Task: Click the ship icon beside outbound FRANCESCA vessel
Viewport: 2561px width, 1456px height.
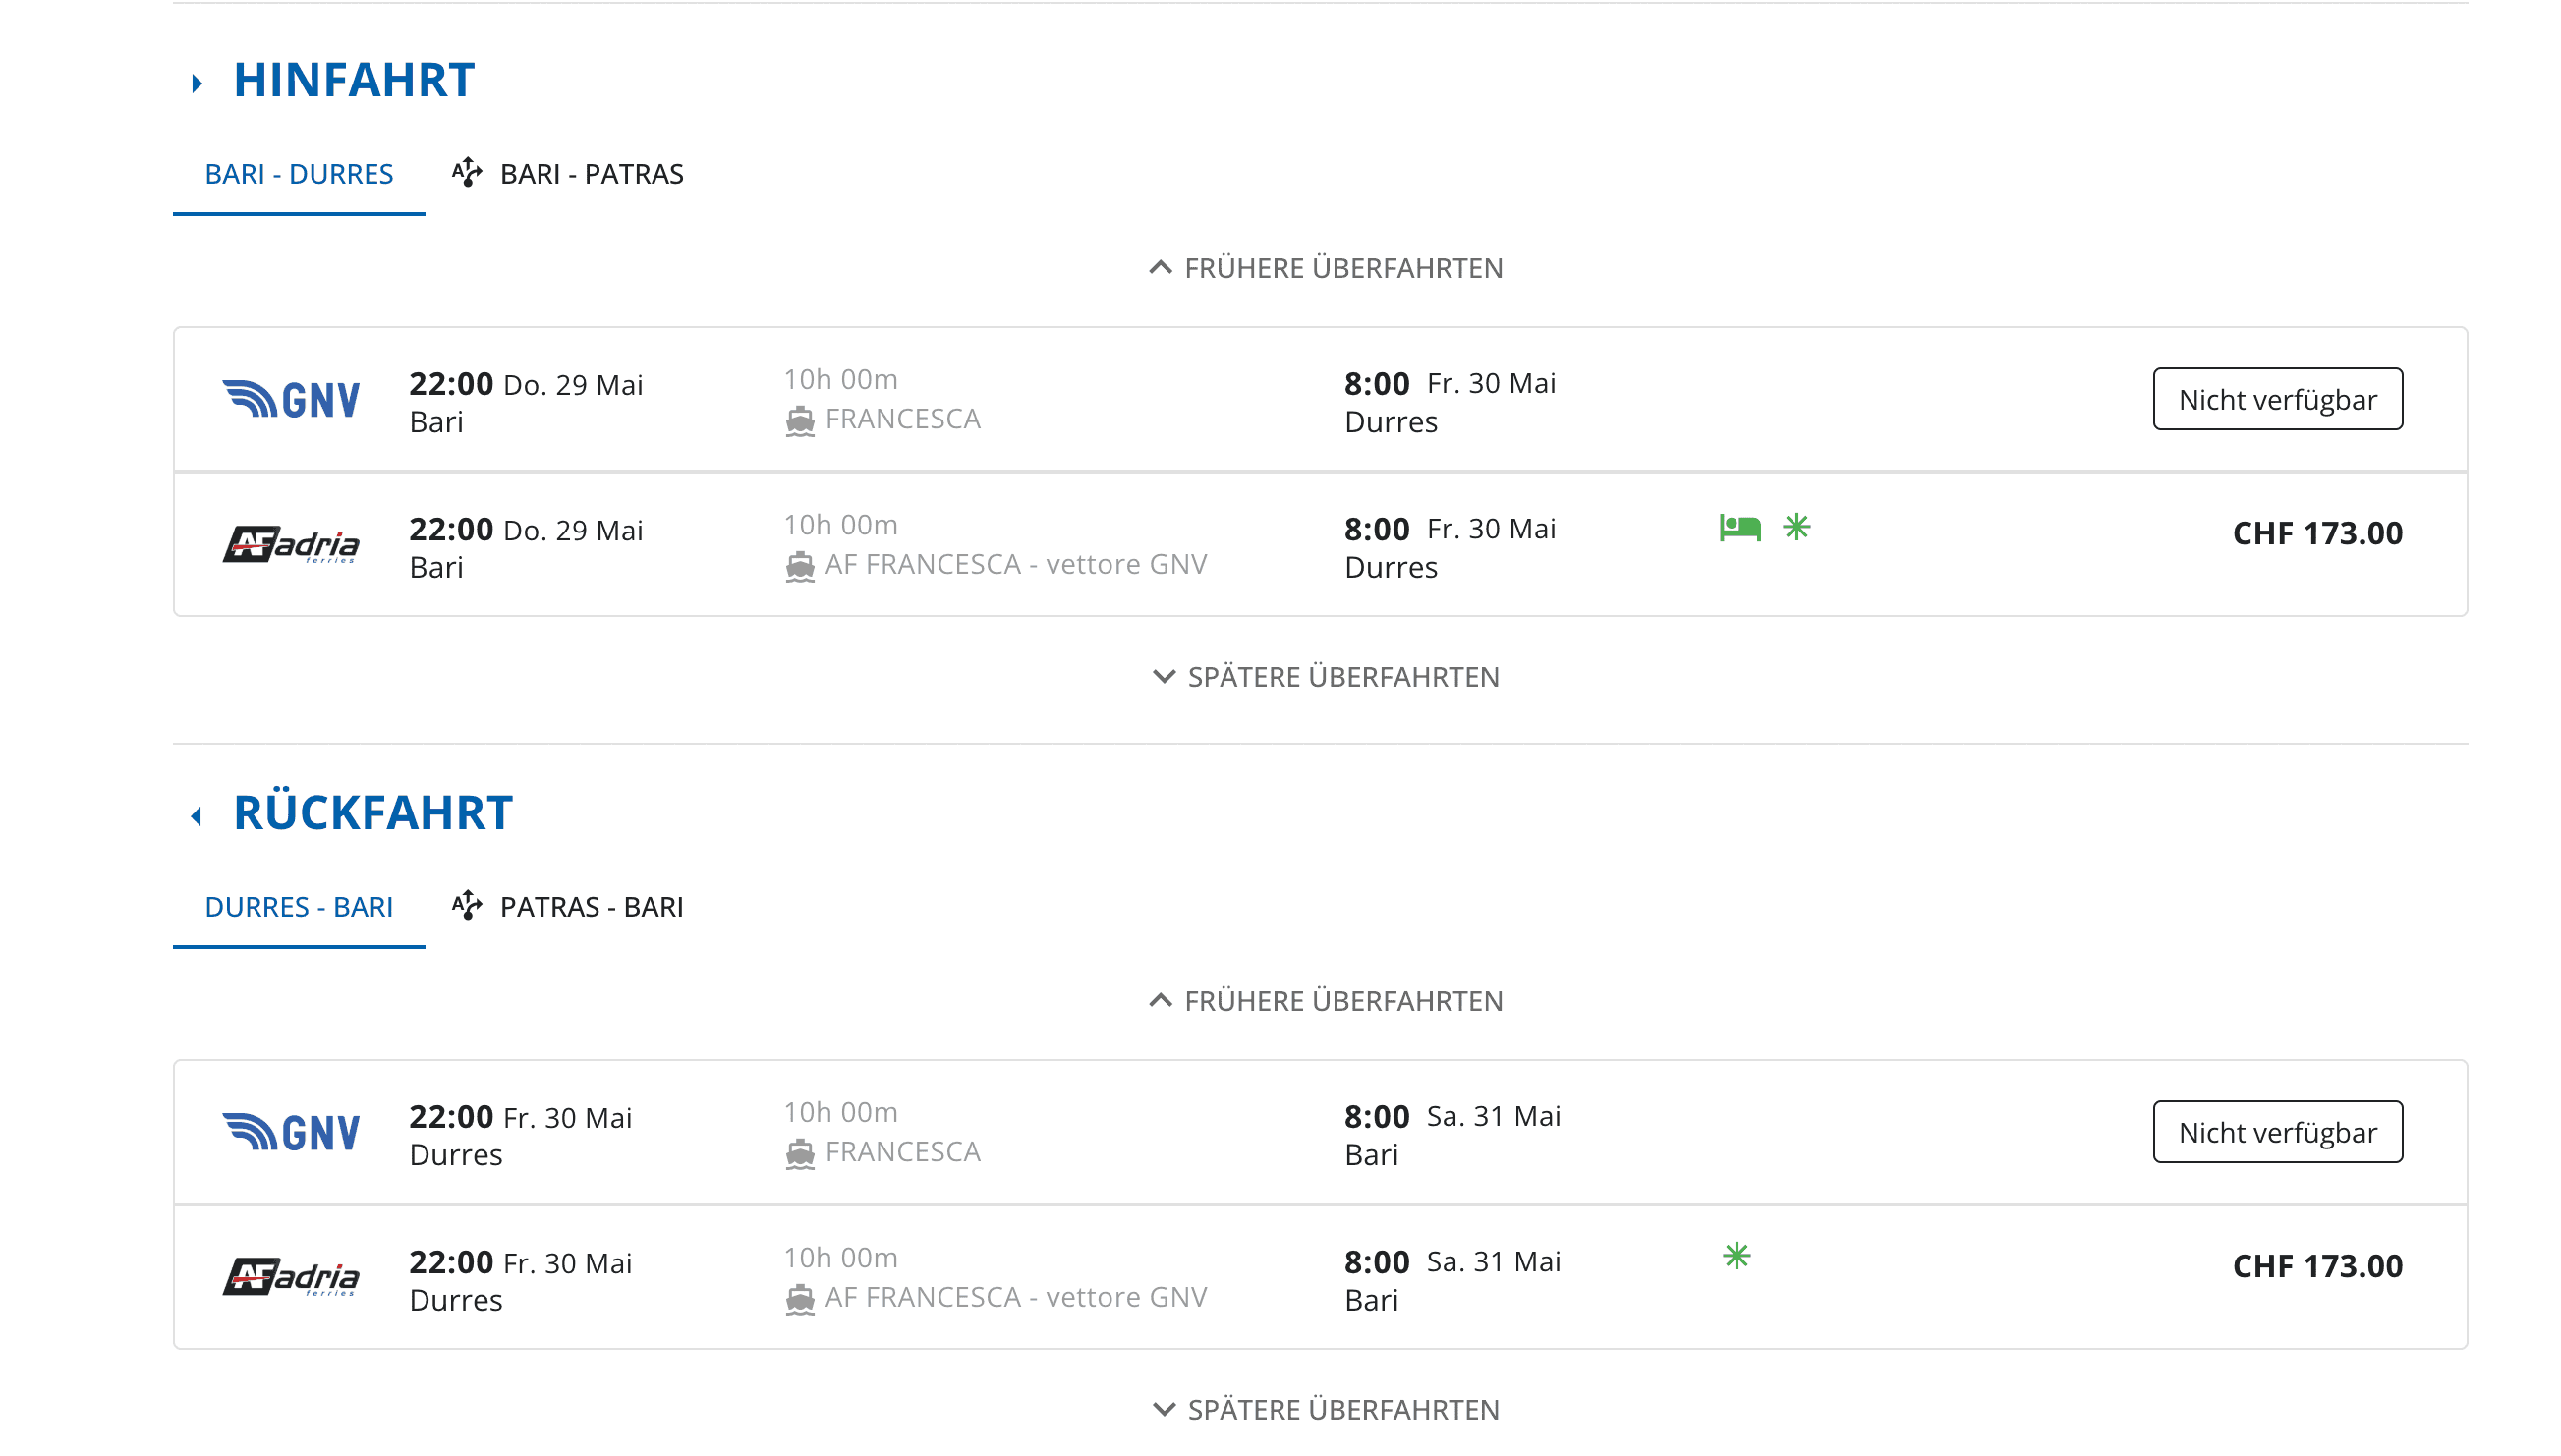Action: tap(799, 421)
